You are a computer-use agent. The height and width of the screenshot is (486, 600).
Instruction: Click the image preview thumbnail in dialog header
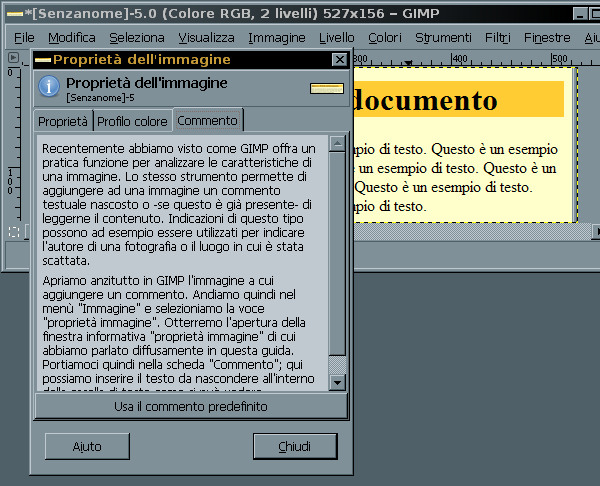pos(326,88)
